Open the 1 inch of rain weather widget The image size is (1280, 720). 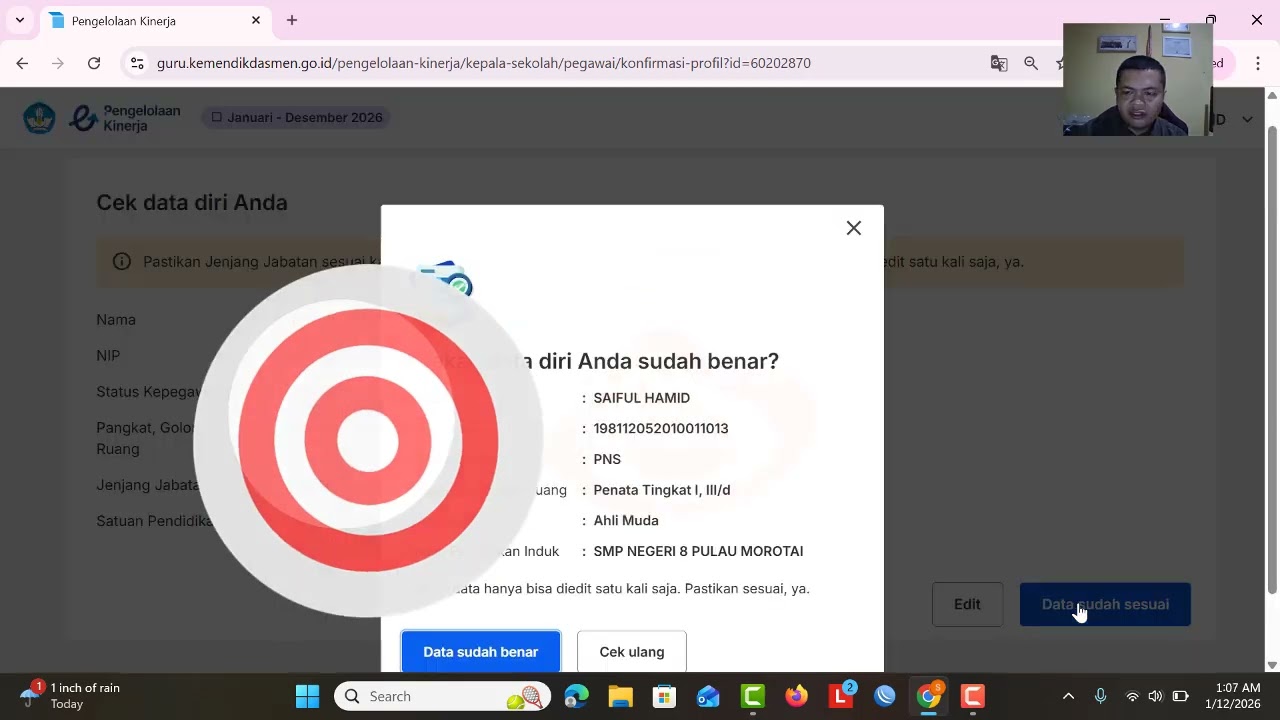click(x=70, y=696)
